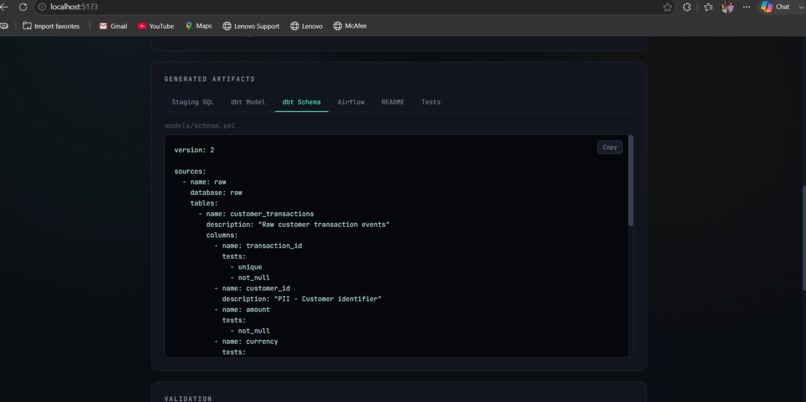Switch to the Airflow tab
Viewport: 806px width, 402px height.
[351, 102]
